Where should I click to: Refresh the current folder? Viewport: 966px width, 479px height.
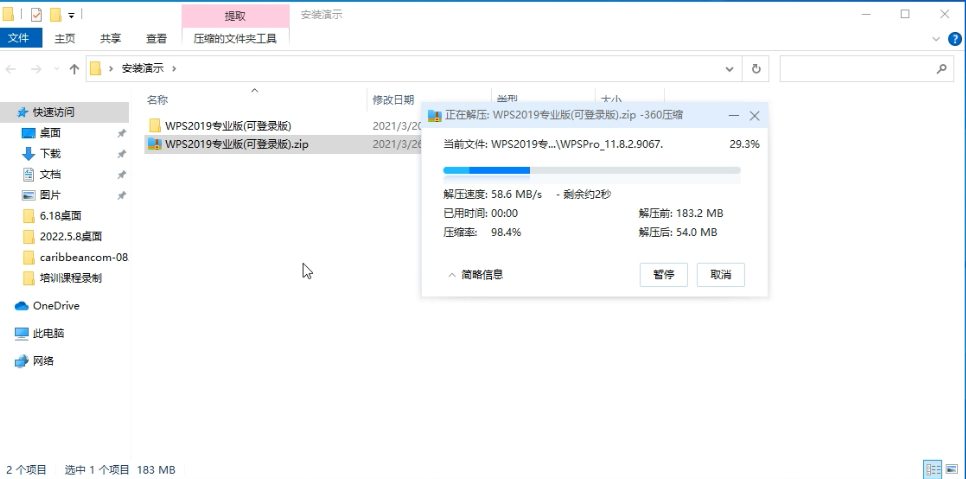pos(756,69)
